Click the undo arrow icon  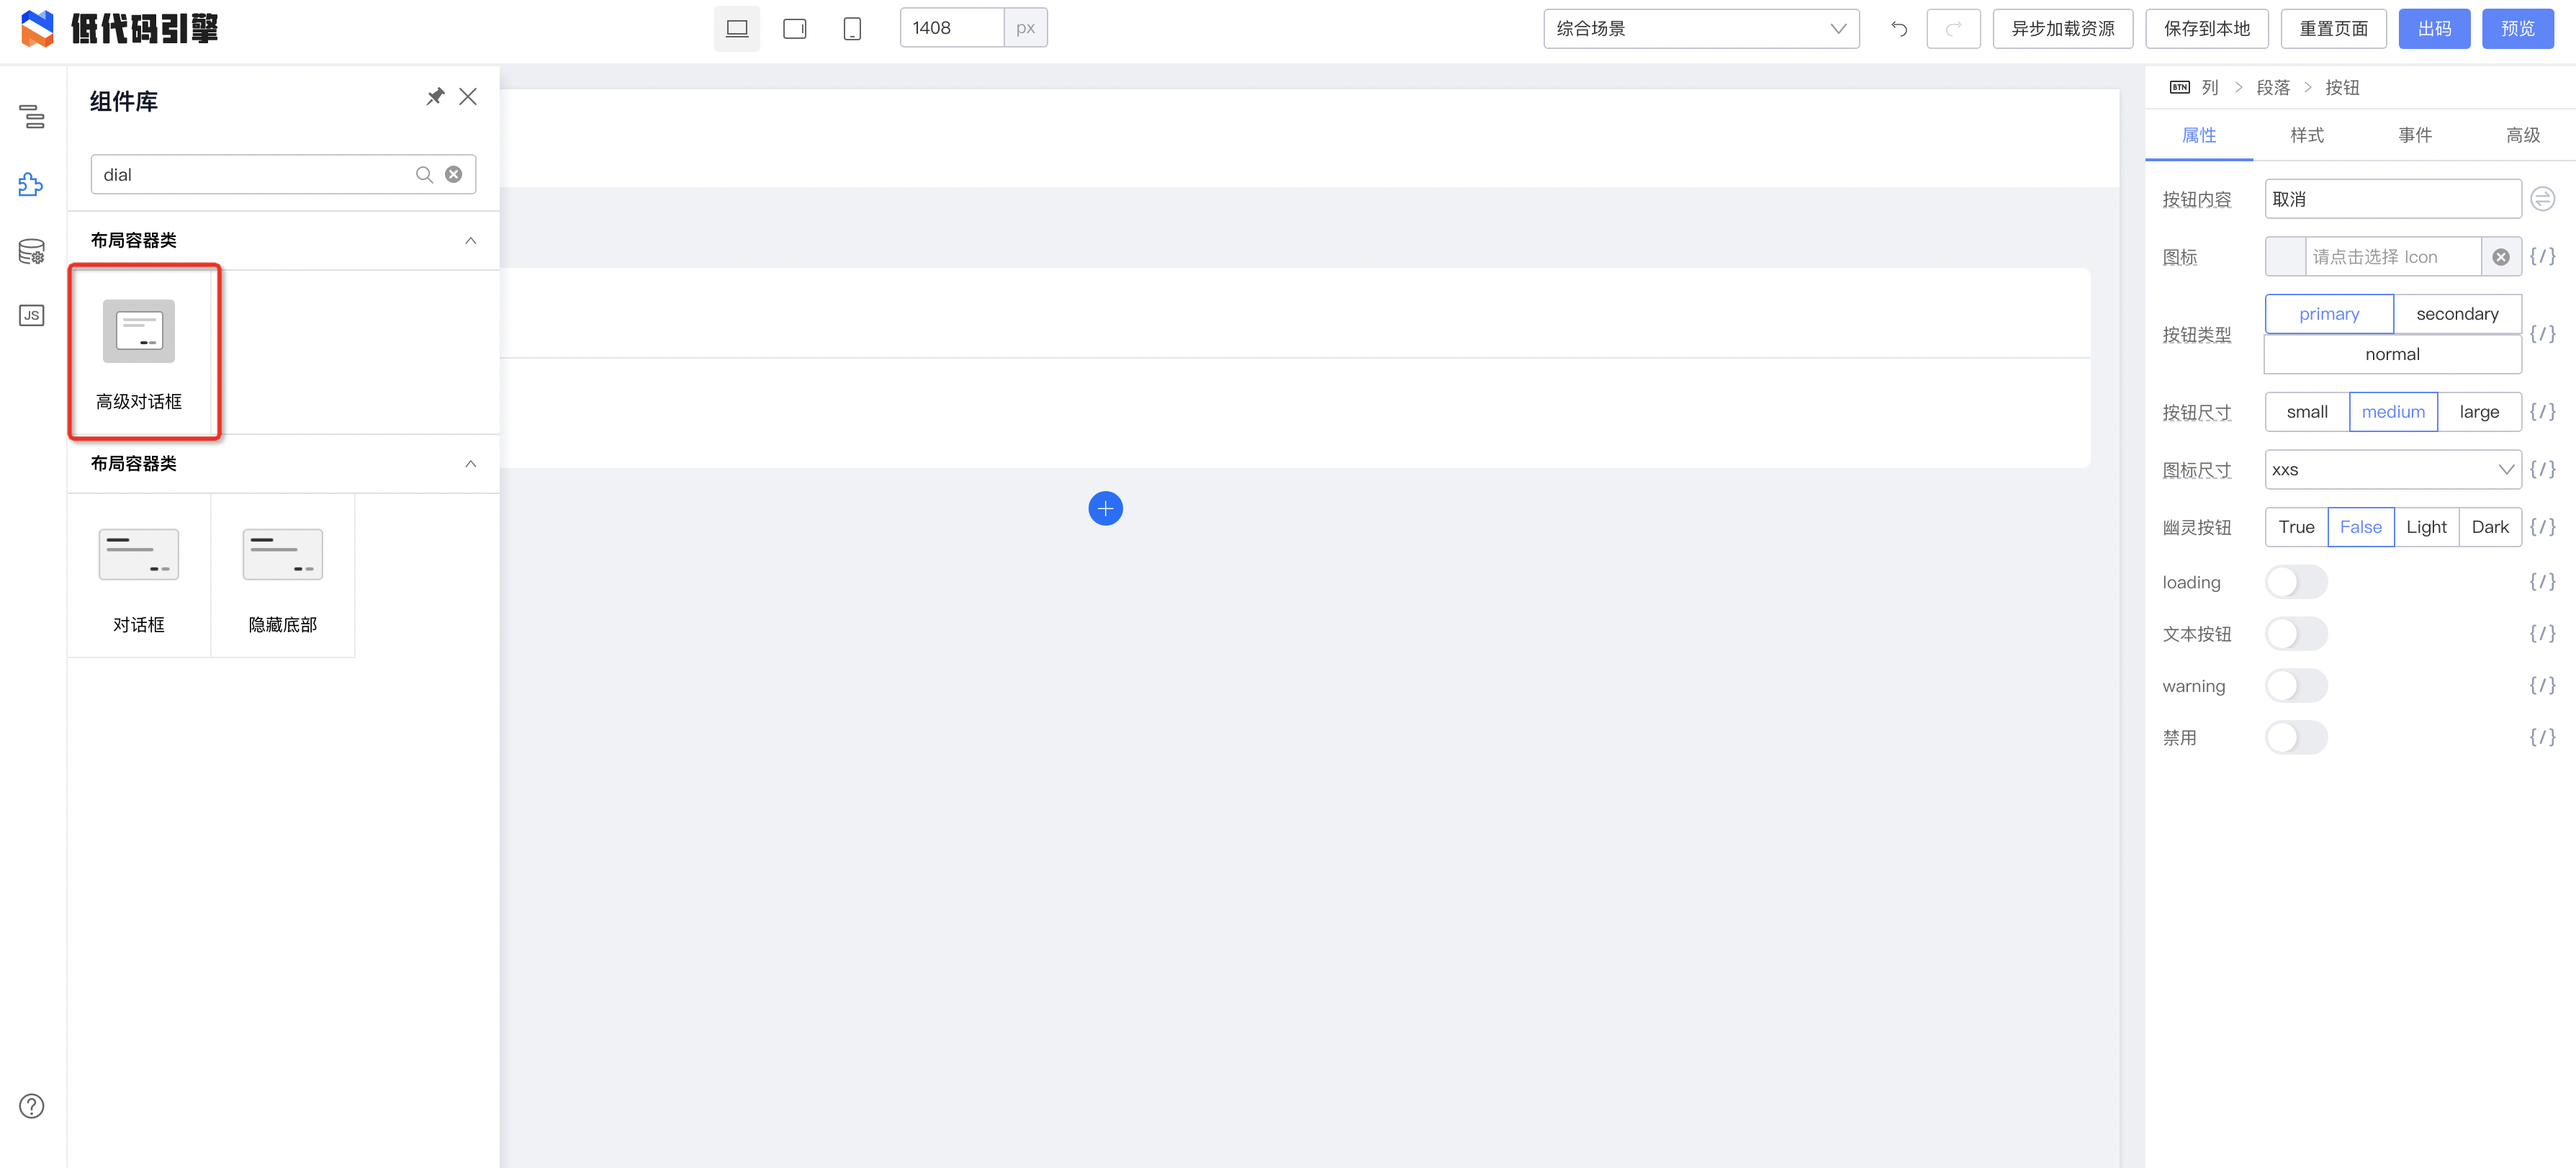1898,29
